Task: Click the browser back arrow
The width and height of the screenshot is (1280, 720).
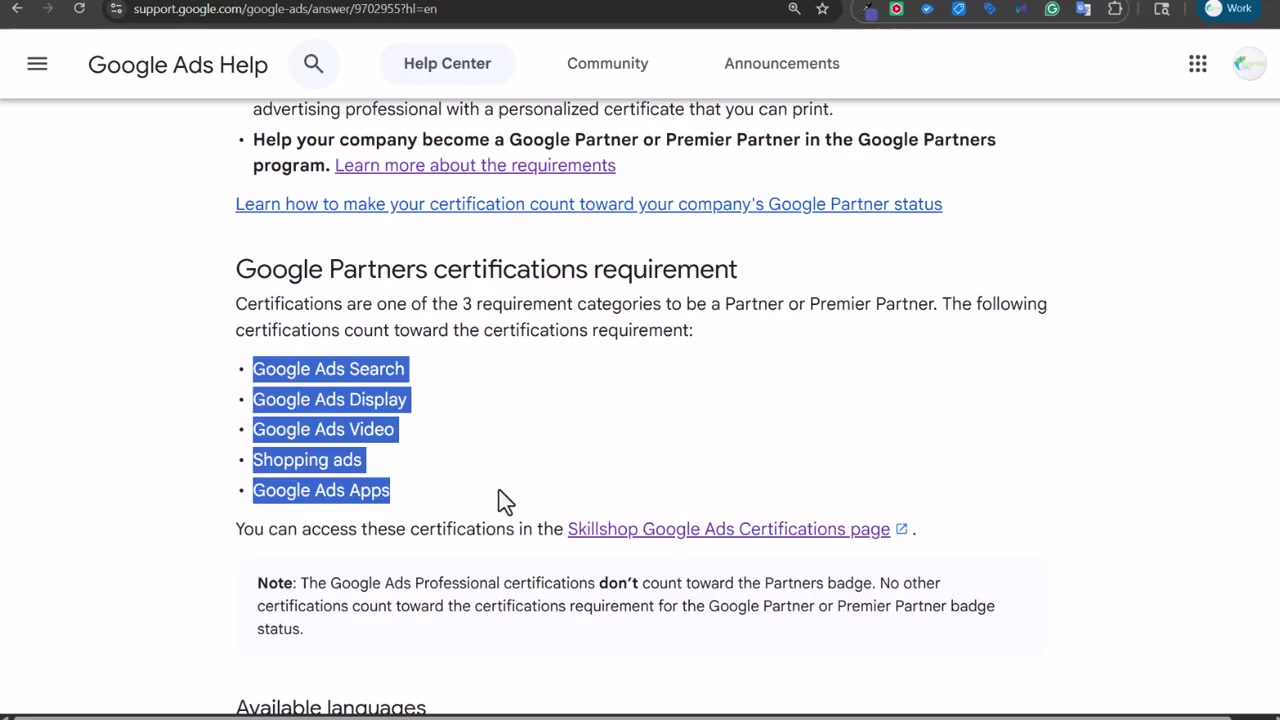Action: point(17,8)
